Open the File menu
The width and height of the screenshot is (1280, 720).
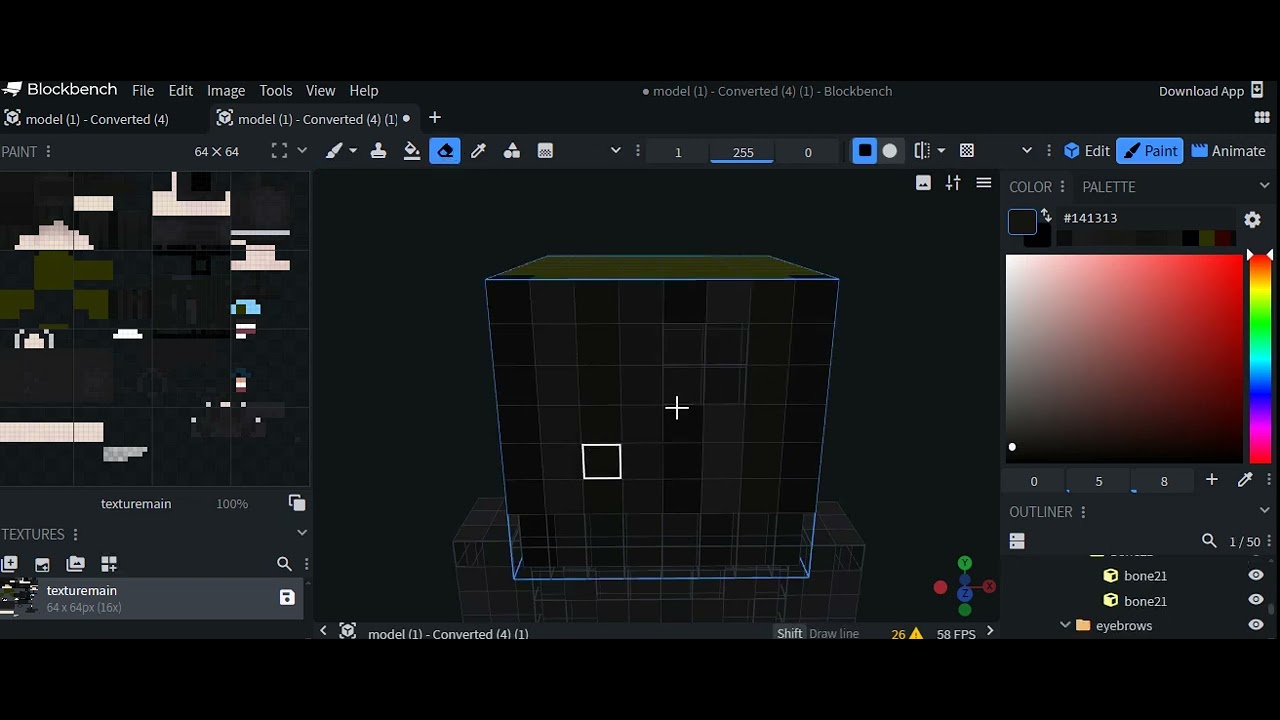click(x=143, y=90)
